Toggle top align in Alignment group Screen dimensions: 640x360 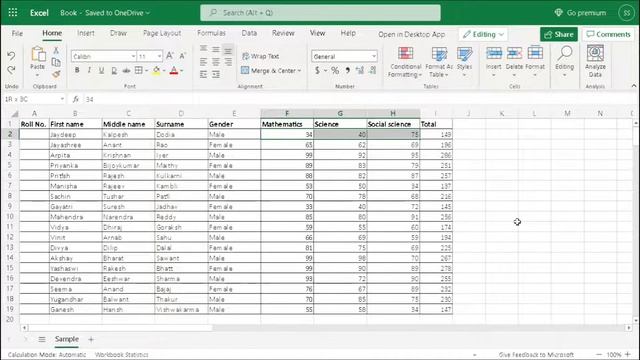pos(203,49)
